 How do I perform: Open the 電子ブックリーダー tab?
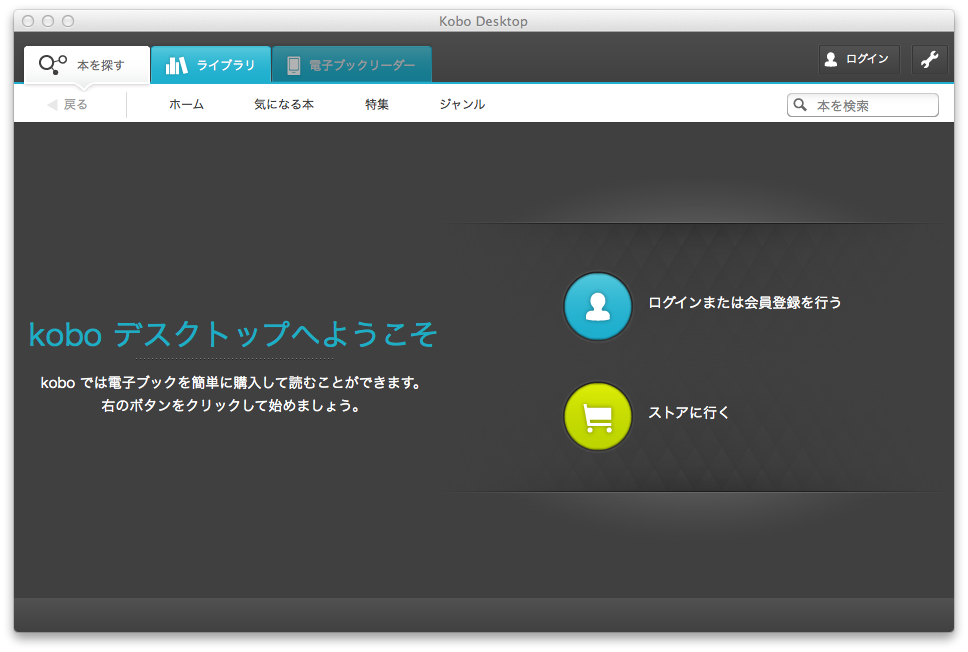coord(352,64)
